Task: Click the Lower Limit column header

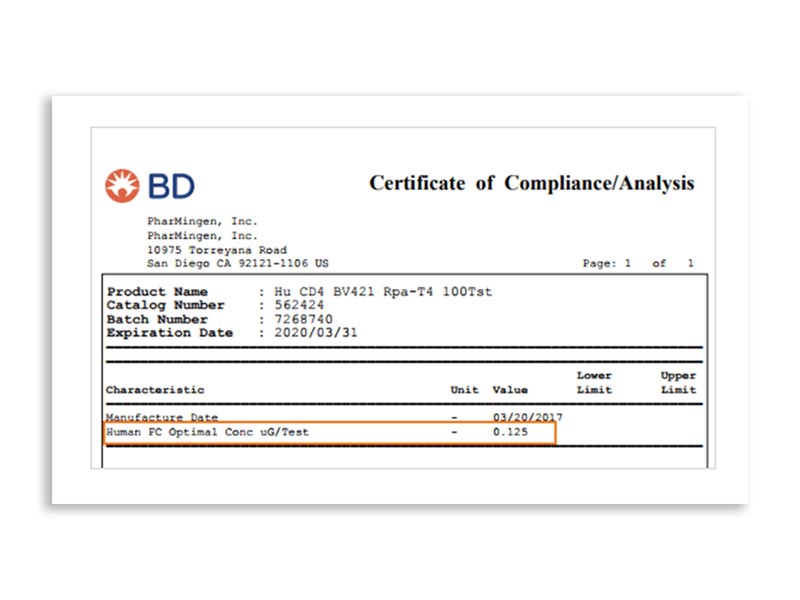Action: coord(594,383)
